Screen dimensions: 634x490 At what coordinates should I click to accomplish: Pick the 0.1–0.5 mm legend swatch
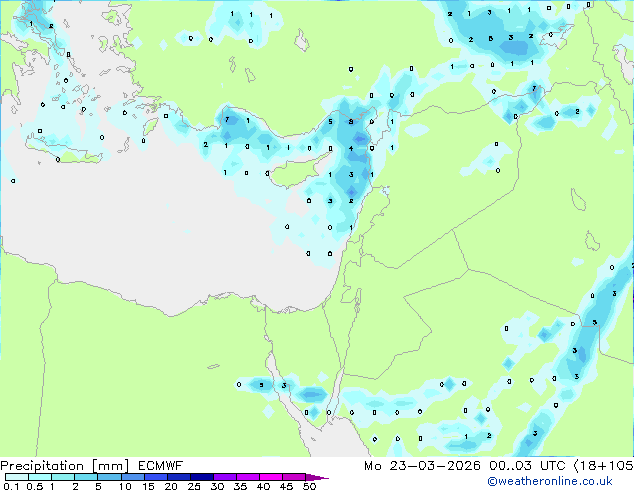point(17,477)
